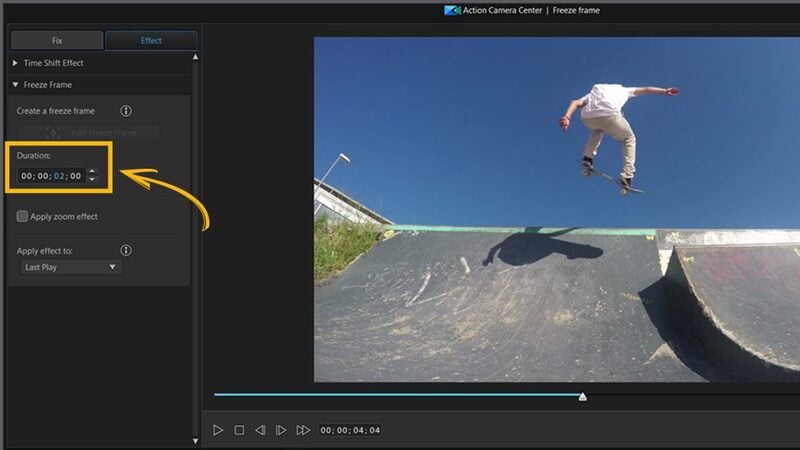Increase duration with the up stepper arrow
This screenshot has height=450, width=800.
92,171
